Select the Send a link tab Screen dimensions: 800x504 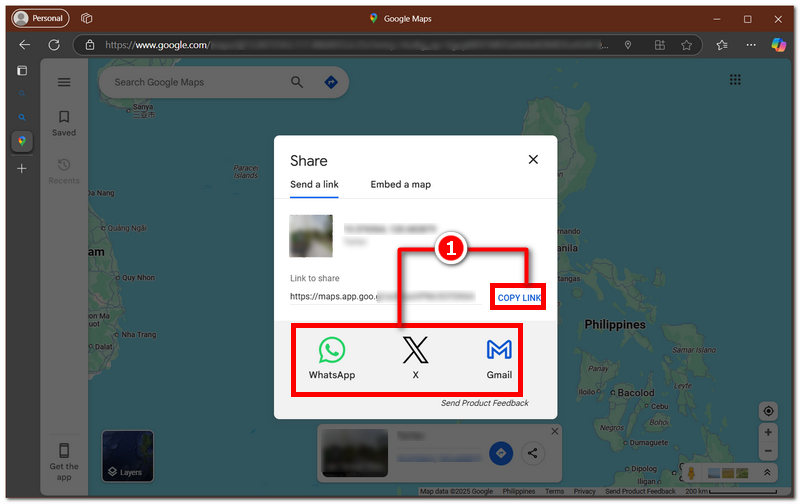click(314, 185)
